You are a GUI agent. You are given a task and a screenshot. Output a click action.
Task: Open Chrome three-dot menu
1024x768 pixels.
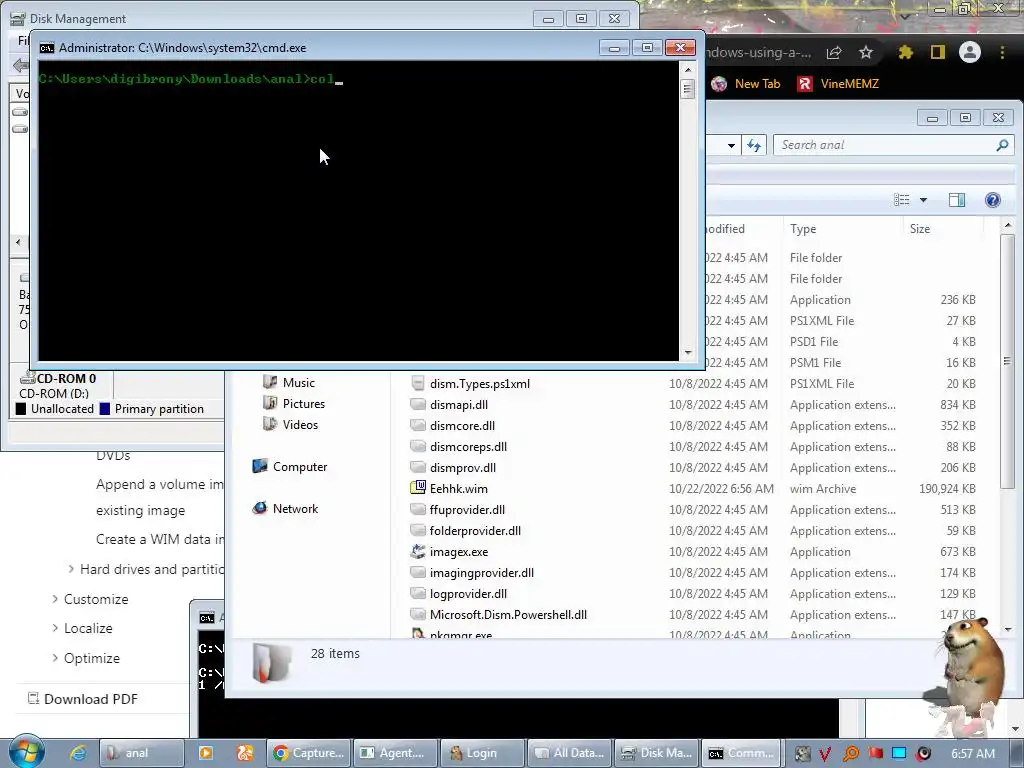point(1002,52)
